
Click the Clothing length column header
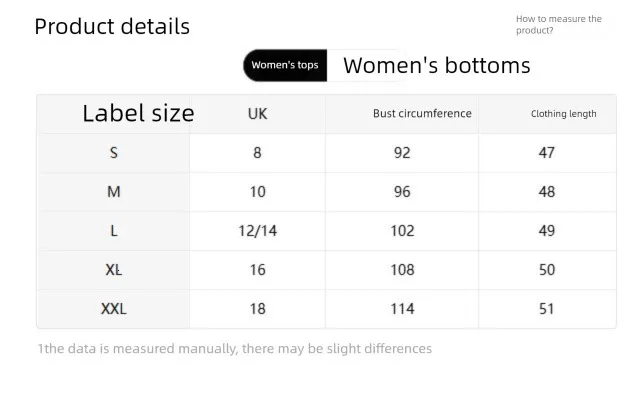pyautogui.click(x=563, y=114)
